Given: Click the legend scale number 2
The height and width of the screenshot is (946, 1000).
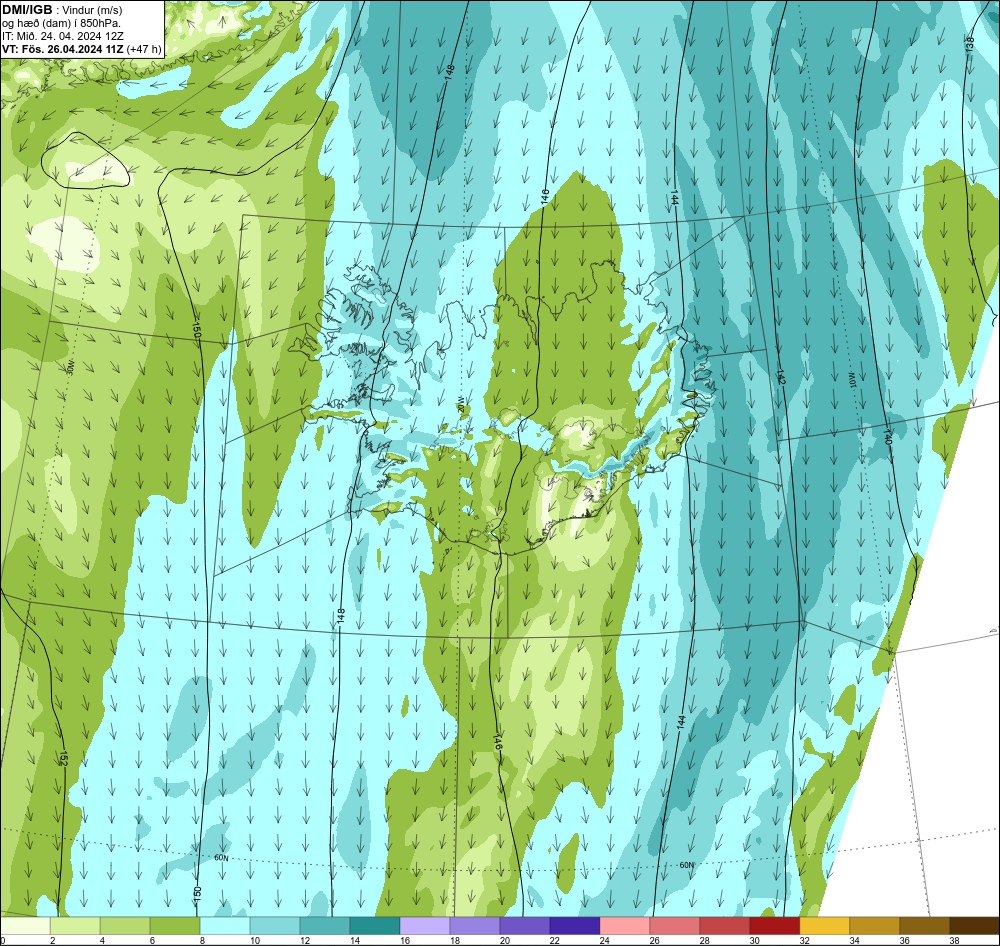Looking at the screenshot, I should [52, 940].
